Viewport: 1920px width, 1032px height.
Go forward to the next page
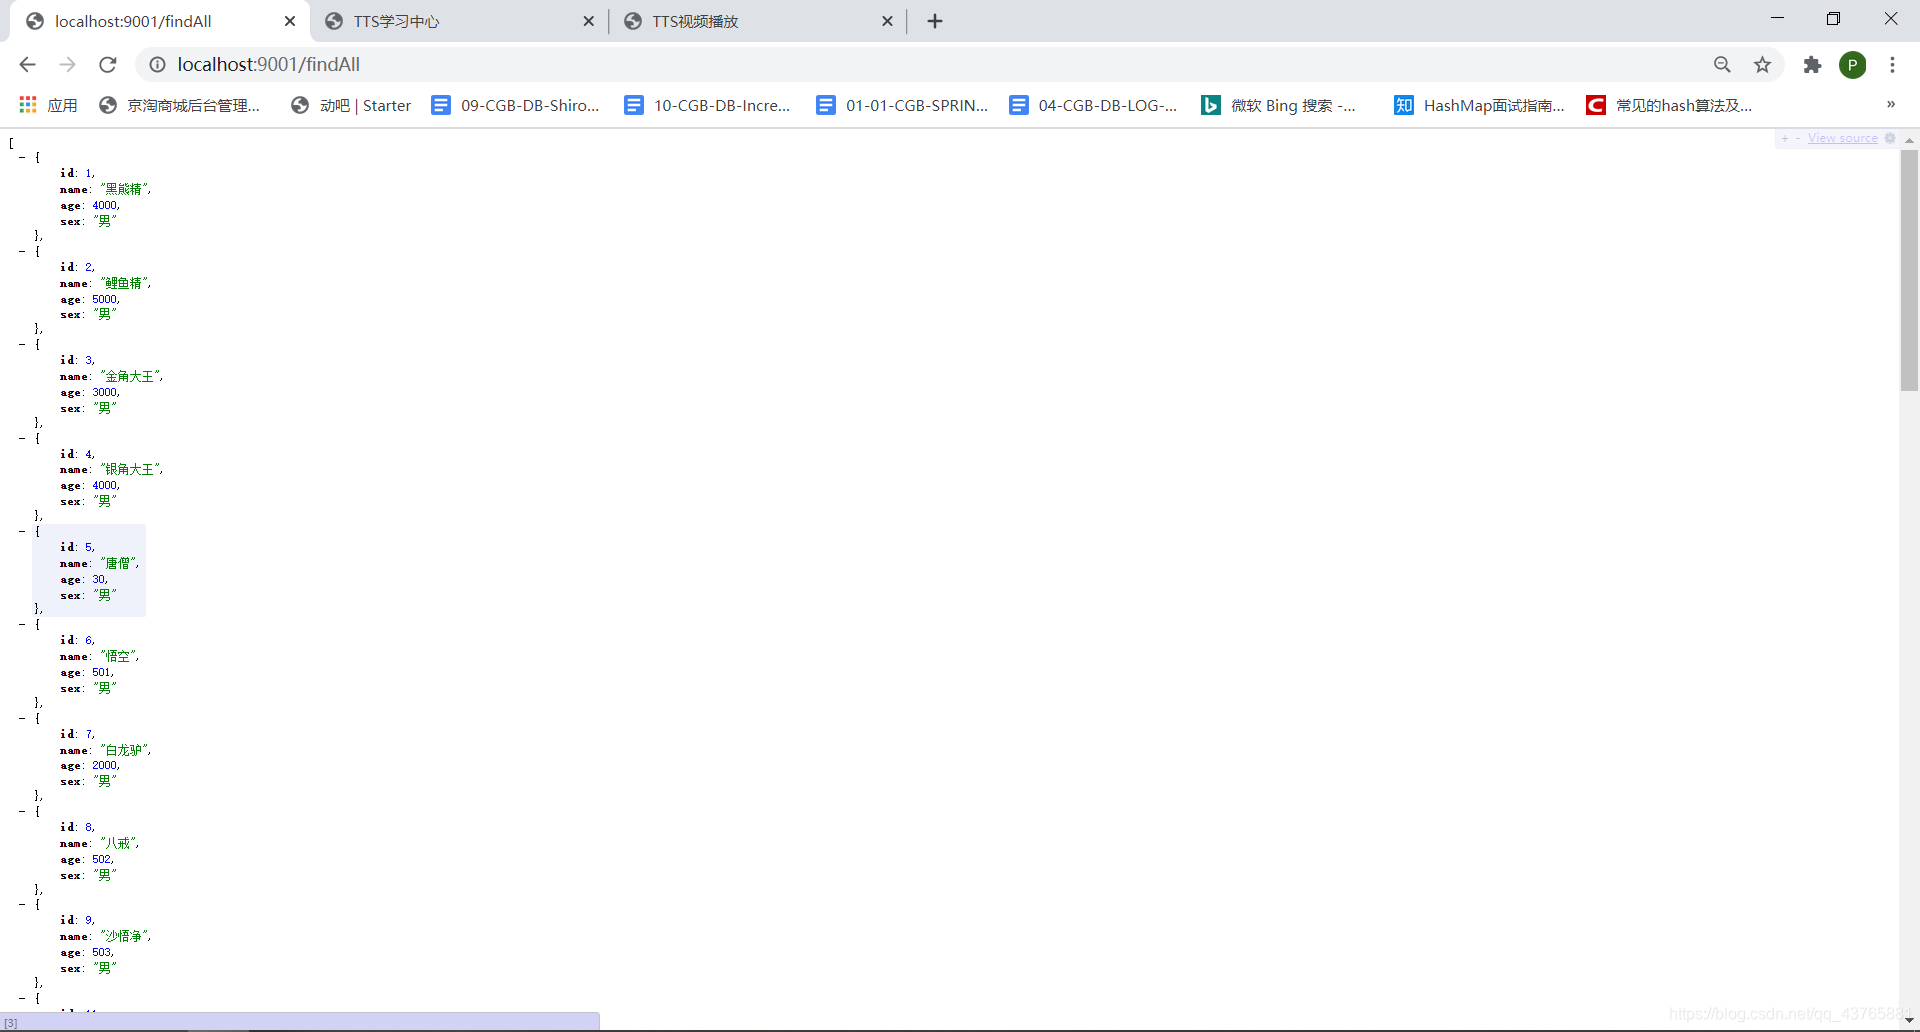tap(67, 65)
